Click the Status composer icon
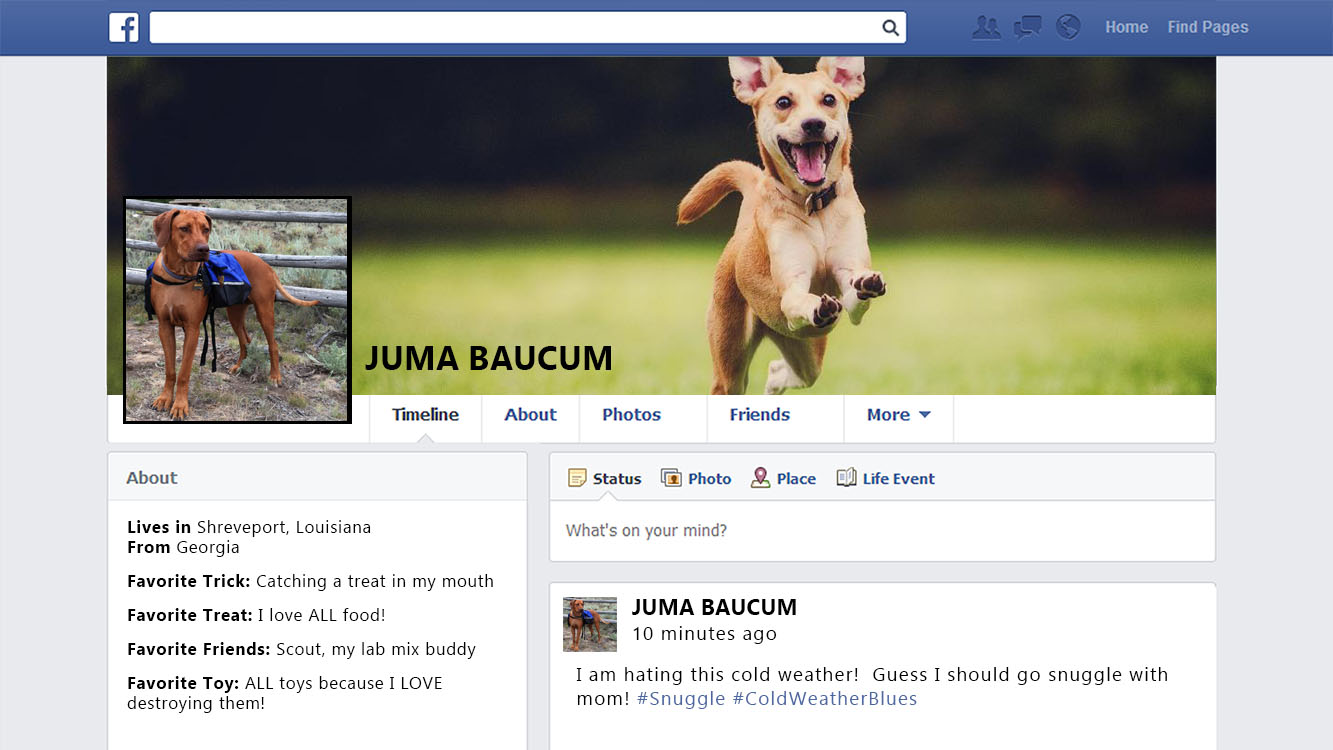Viewport: 1333px width, 750px height. pyautogui.click(x=577, y=478)
